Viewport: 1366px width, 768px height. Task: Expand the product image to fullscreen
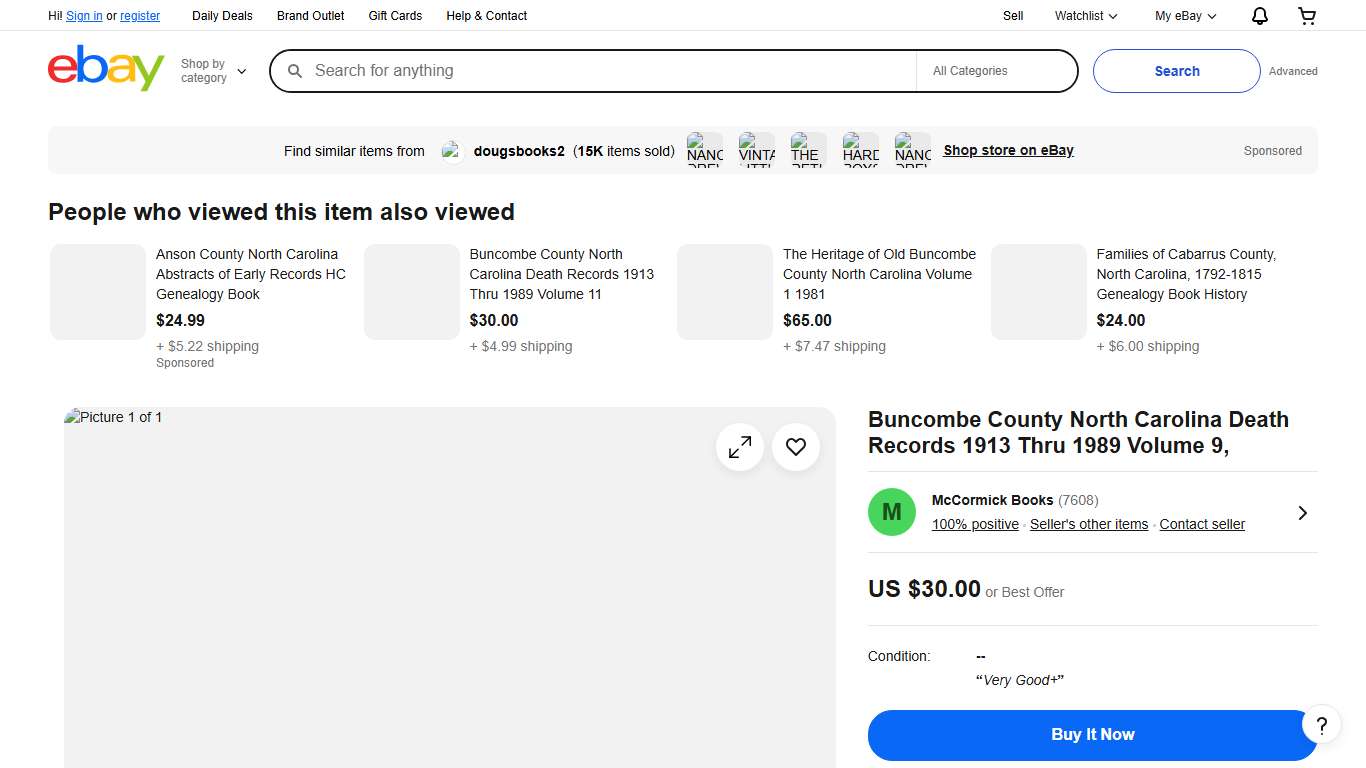[x=740, y=447]
